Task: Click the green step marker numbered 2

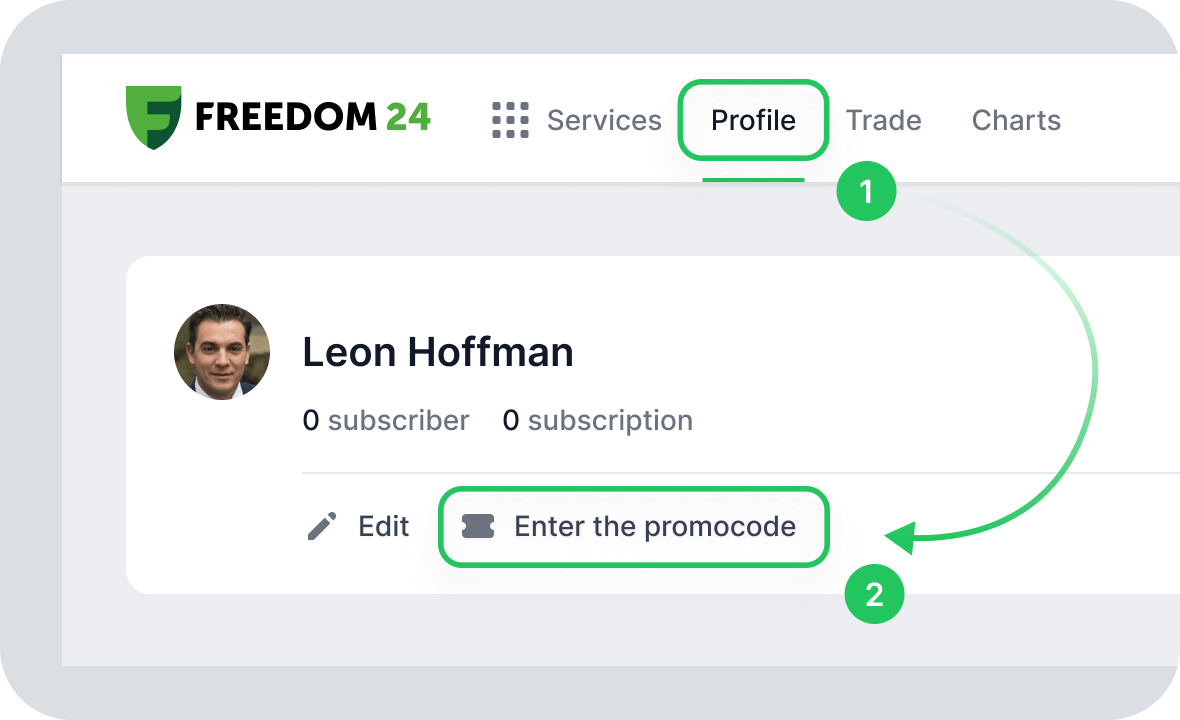Action: click(x=874, y=594)
